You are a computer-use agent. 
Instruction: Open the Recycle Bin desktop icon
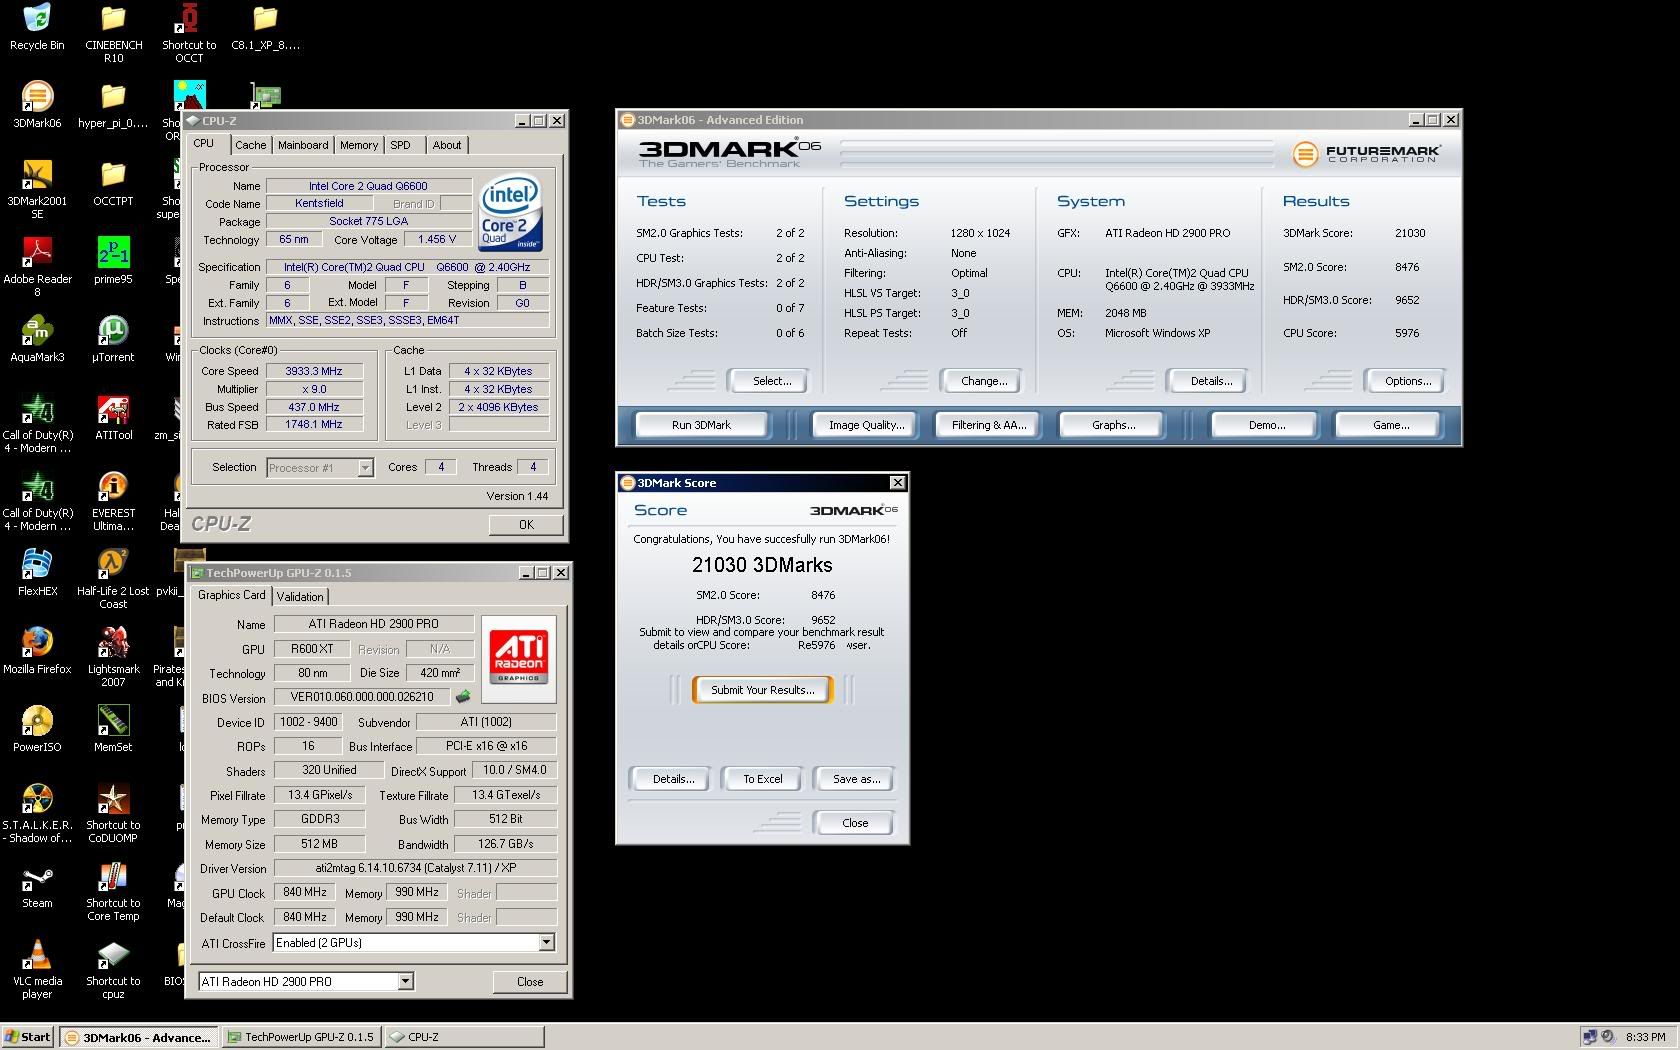coord(37,27)
